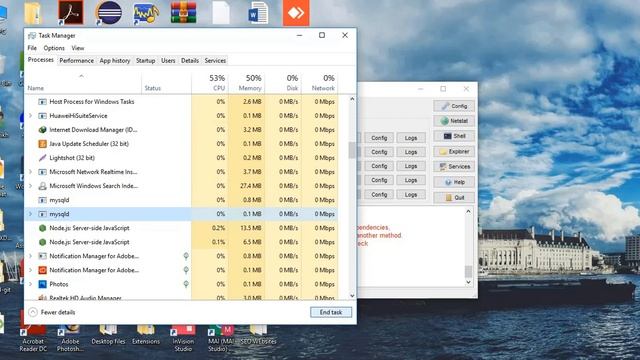Open the waveform audio app desktop shortcut
The width and height of the screenshot is (640, 360).
[x=146, y=13]
